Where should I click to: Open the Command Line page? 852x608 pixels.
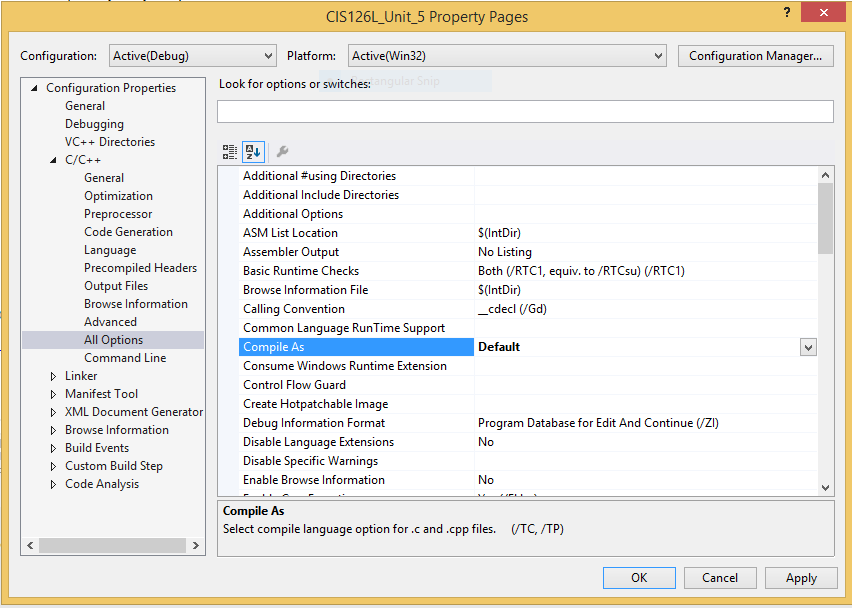(x=125, y=358)
